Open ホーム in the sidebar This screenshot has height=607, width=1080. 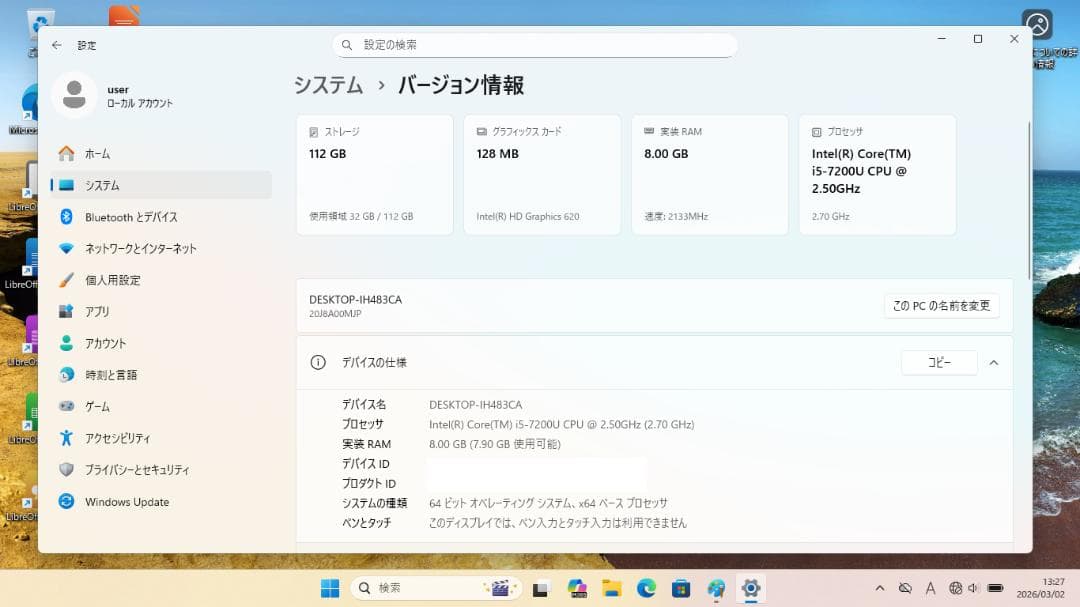point(161,154)
